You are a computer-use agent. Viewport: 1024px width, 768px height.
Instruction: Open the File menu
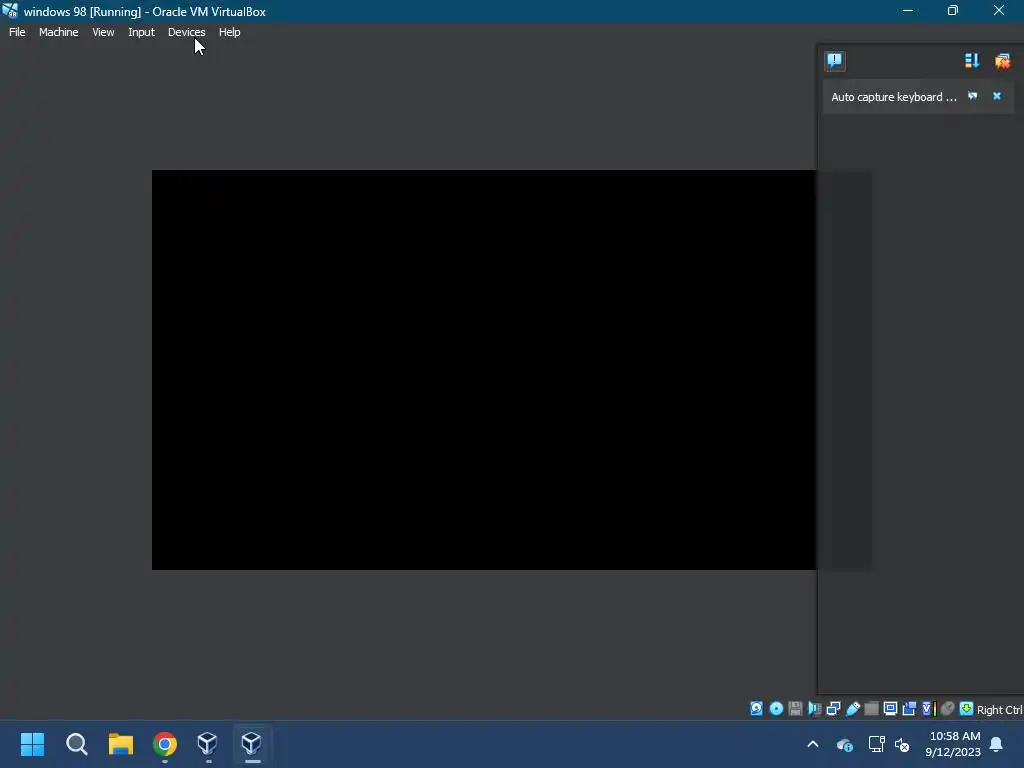point(17,32)
